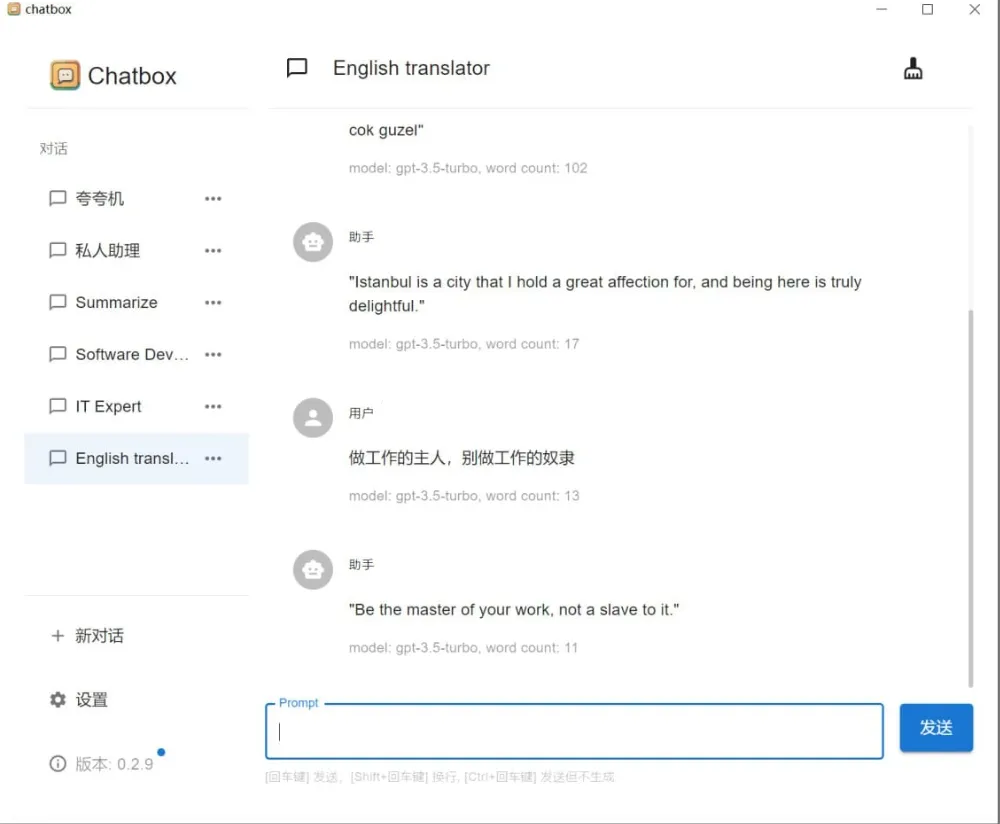The image size is (1000, 824).
Task: Click the robot avatar of the 助手 message
Action: coord(312,569)
